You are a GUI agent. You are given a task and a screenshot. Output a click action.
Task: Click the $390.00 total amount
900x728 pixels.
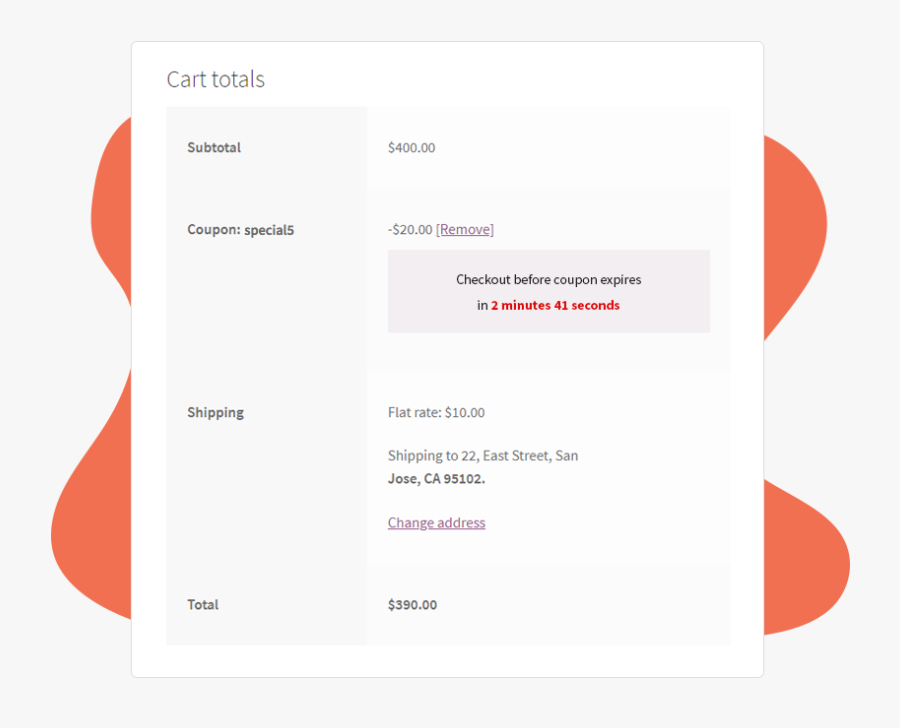point(412,604)
